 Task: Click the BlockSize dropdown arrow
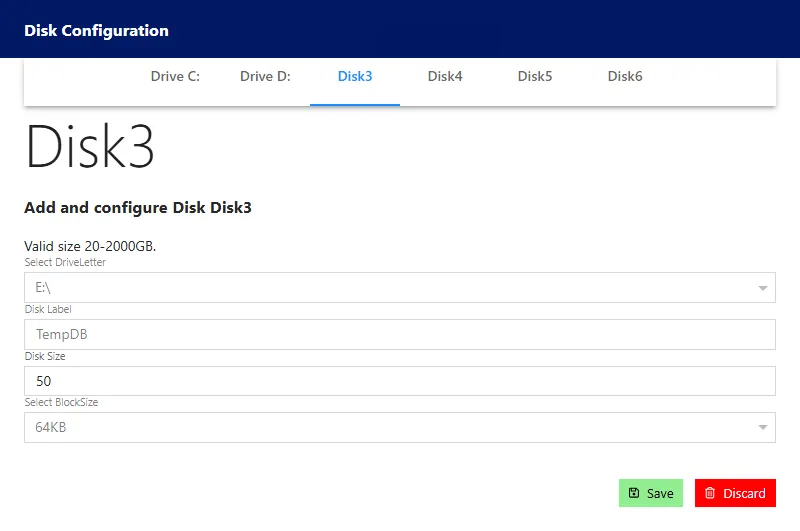pos(763,427)
